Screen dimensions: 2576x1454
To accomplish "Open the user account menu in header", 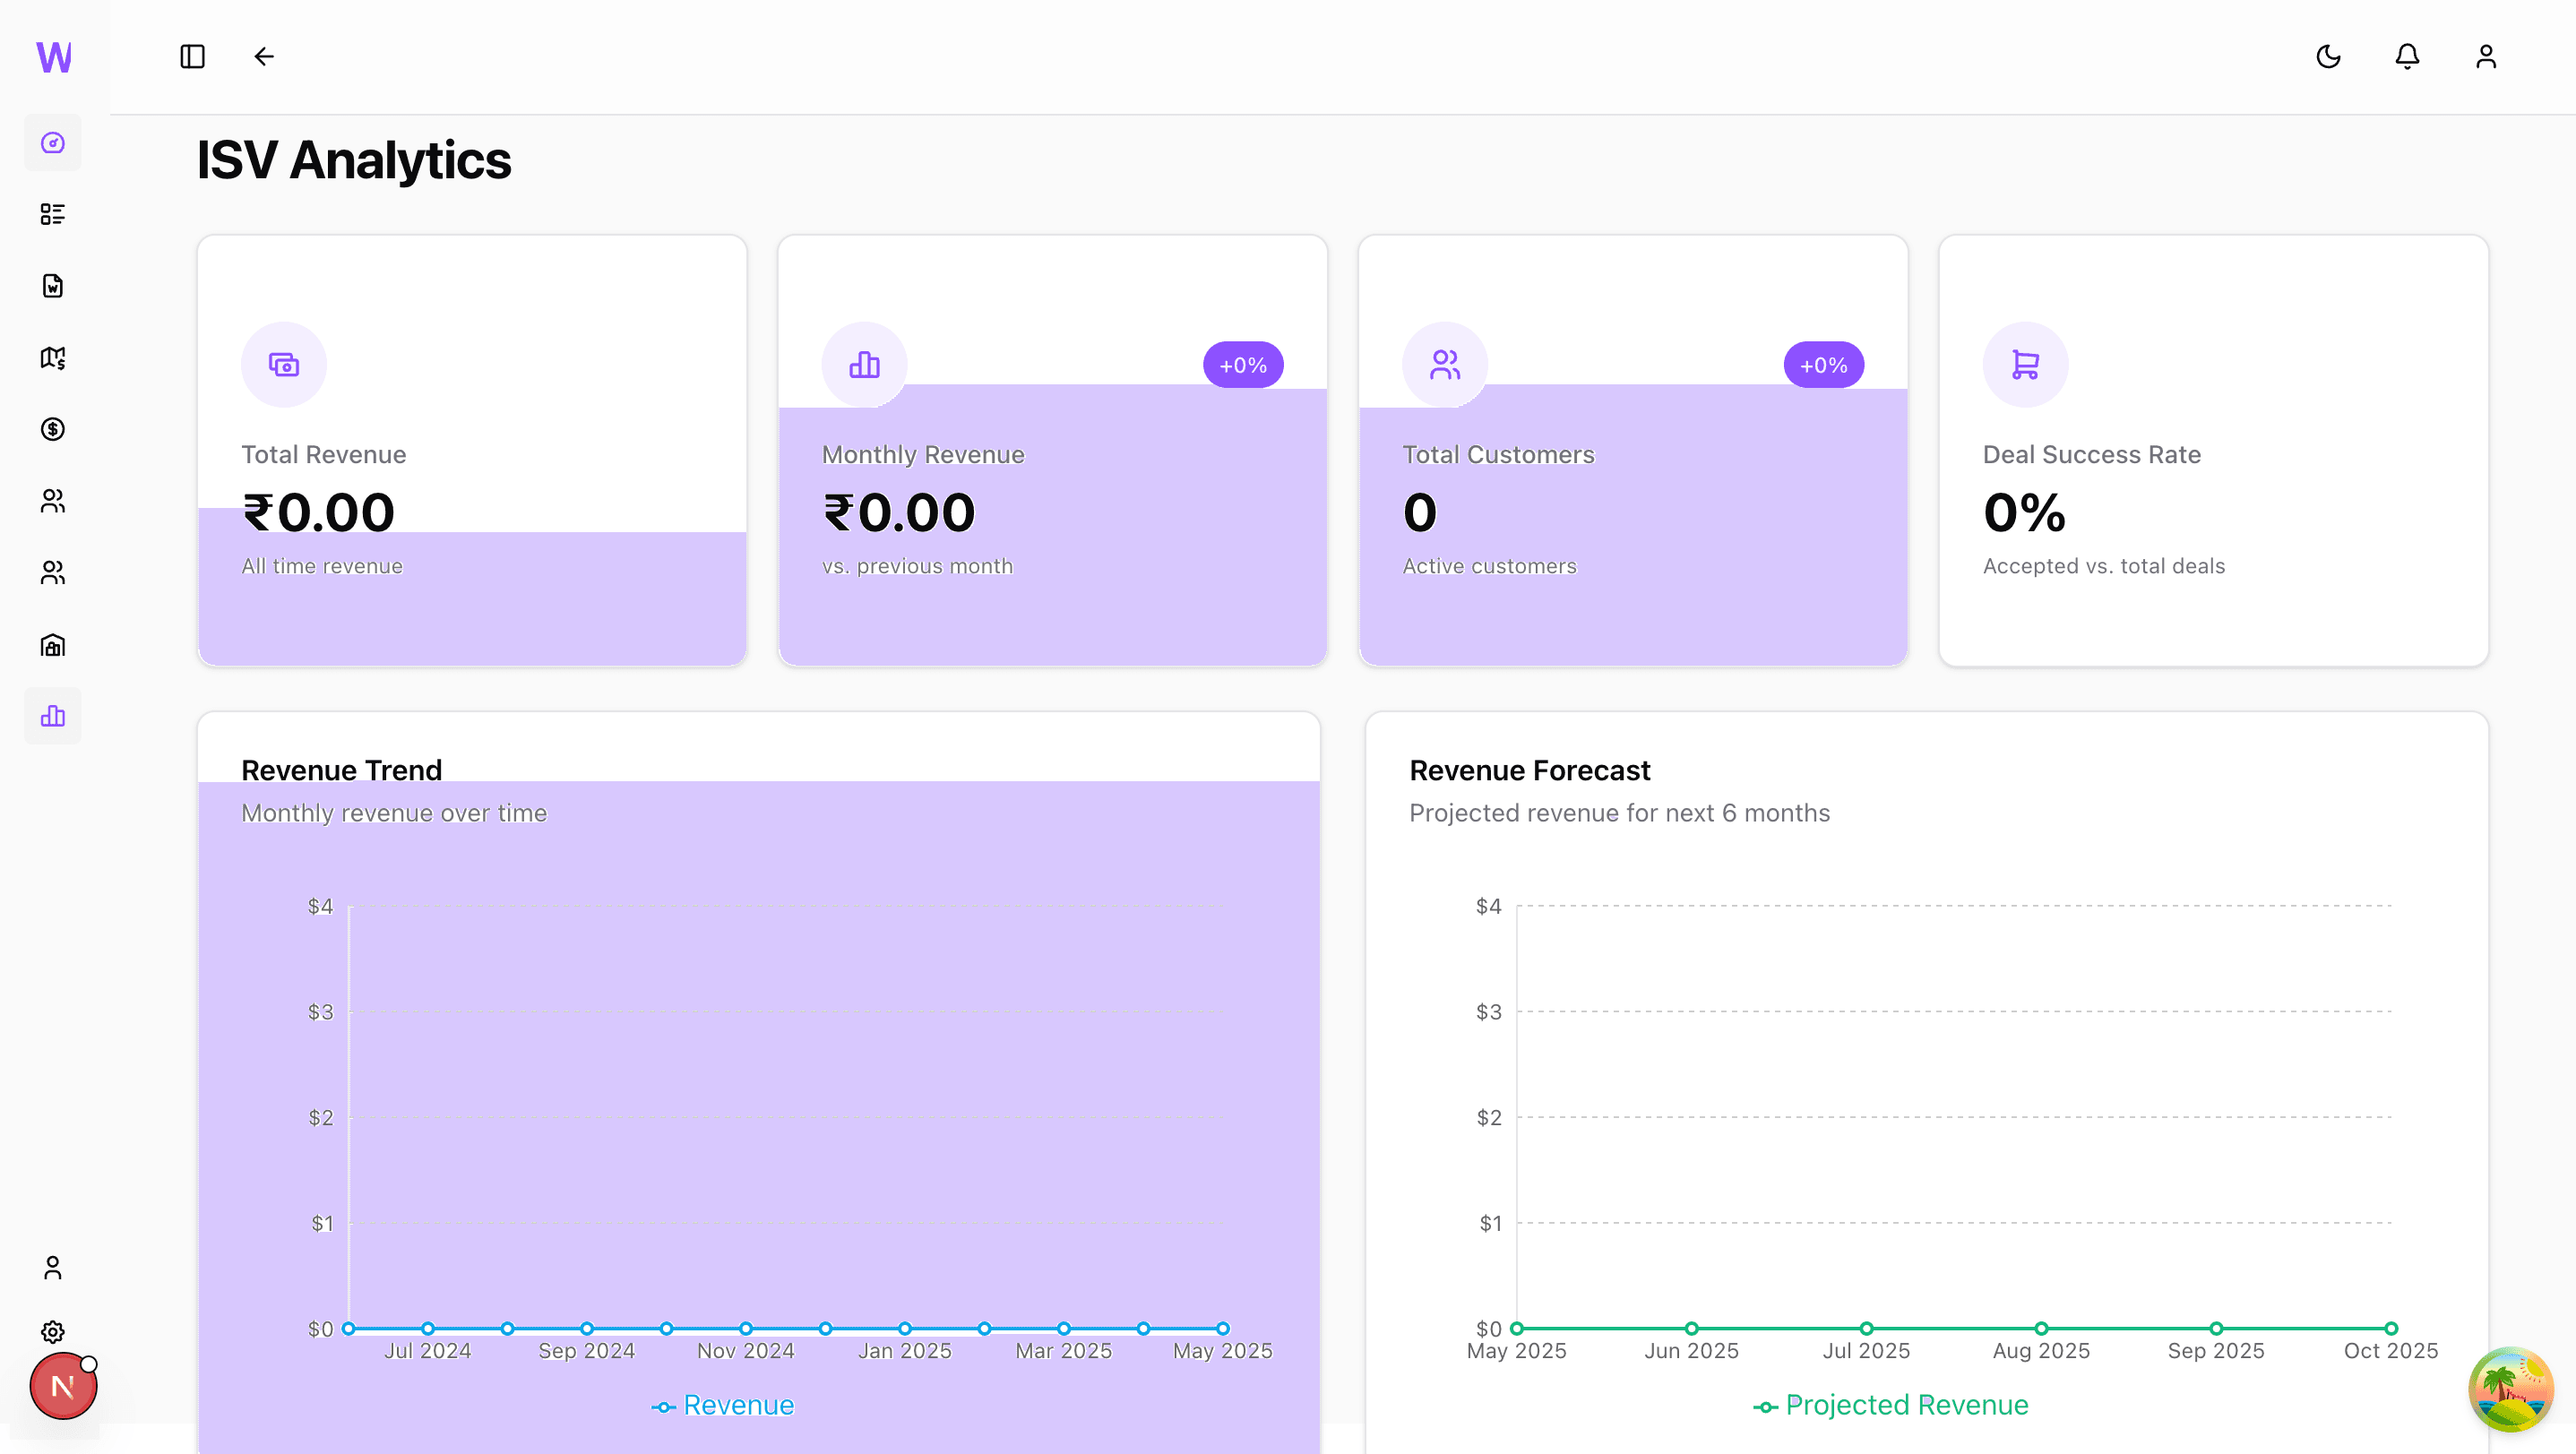I will click(2486, 57).
